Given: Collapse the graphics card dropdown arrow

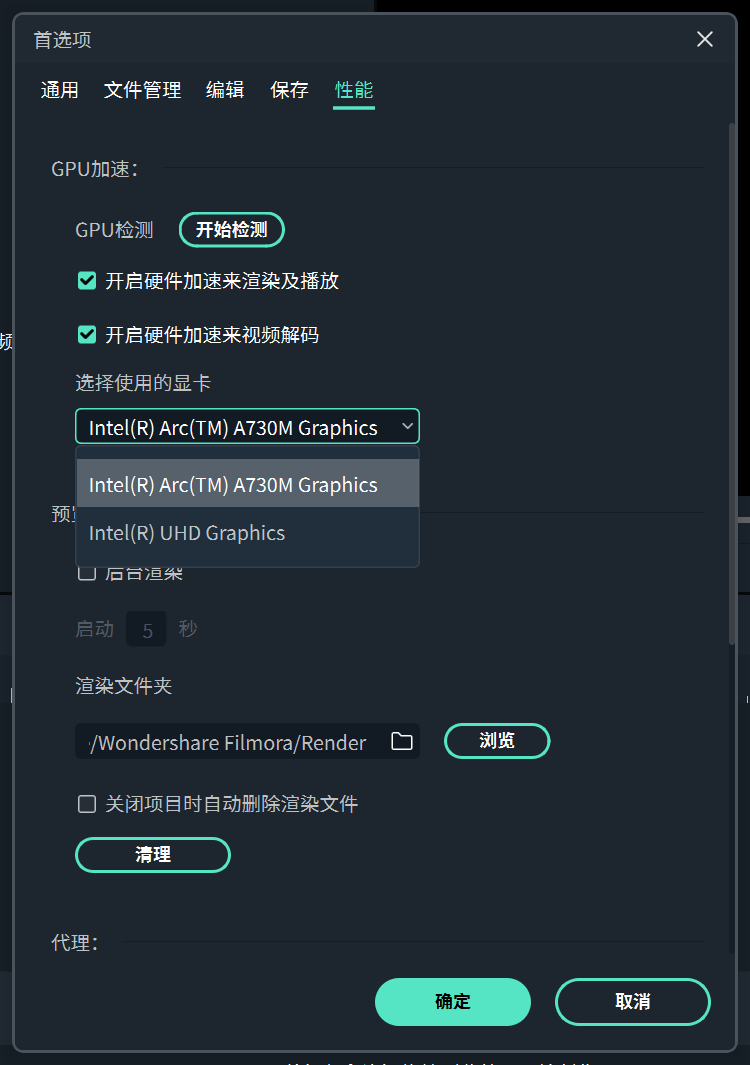Looking at the screenshot, I should (x=406, y=427).
